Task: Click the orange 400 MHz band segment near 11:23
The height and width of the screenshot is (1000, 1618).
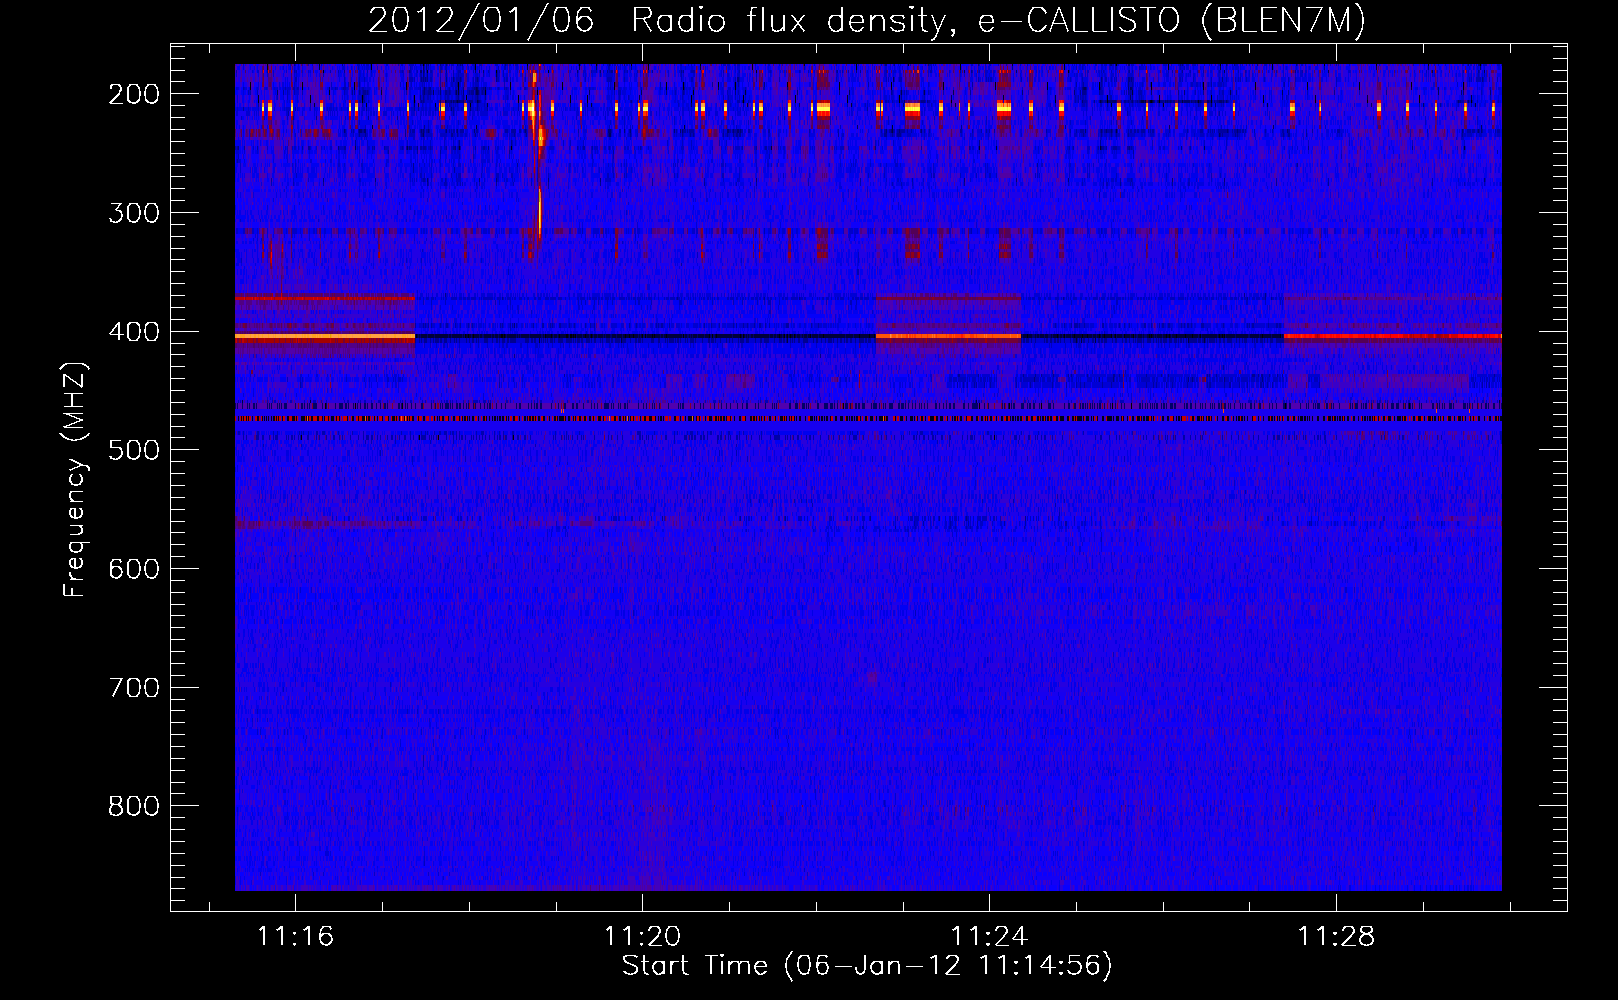Action: pyautogui.click(x=948, y=337)
